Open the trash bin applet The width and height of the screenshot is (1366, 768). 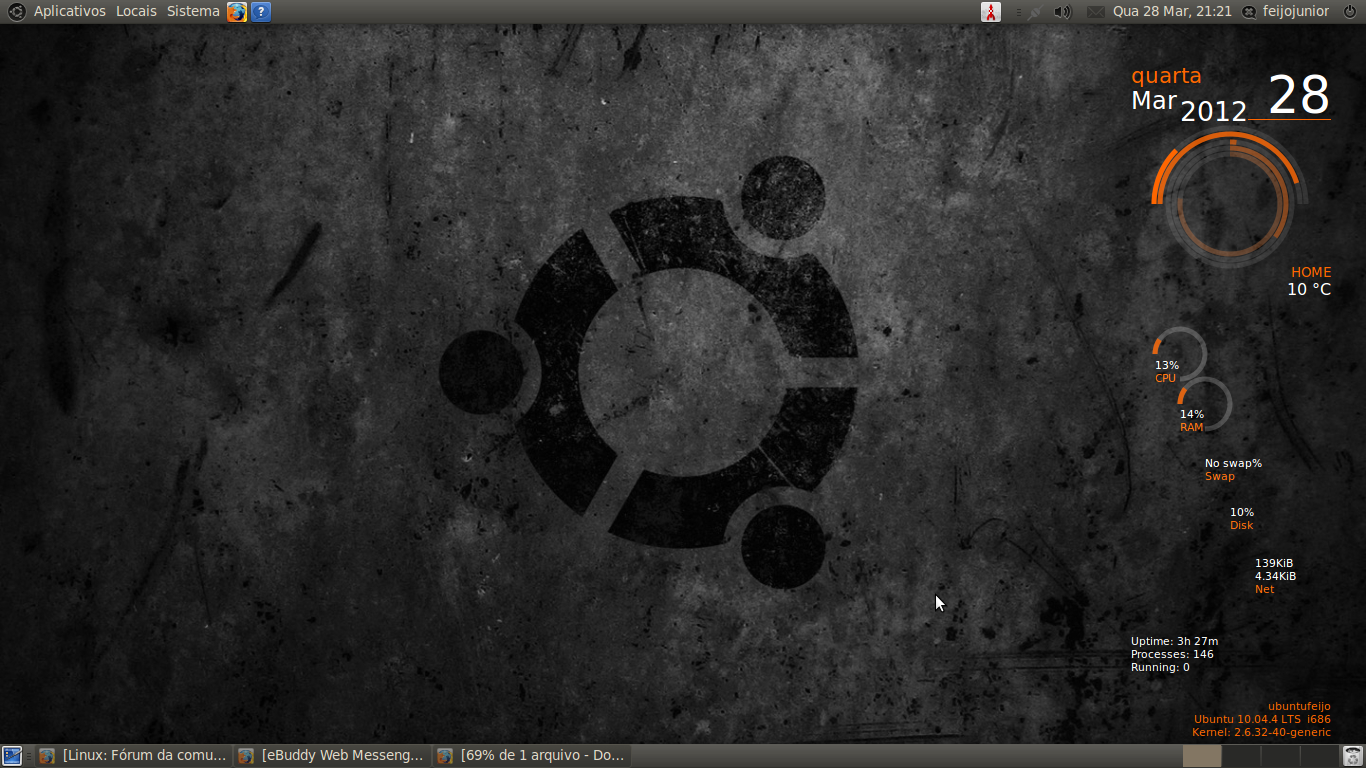point(1352,756)
